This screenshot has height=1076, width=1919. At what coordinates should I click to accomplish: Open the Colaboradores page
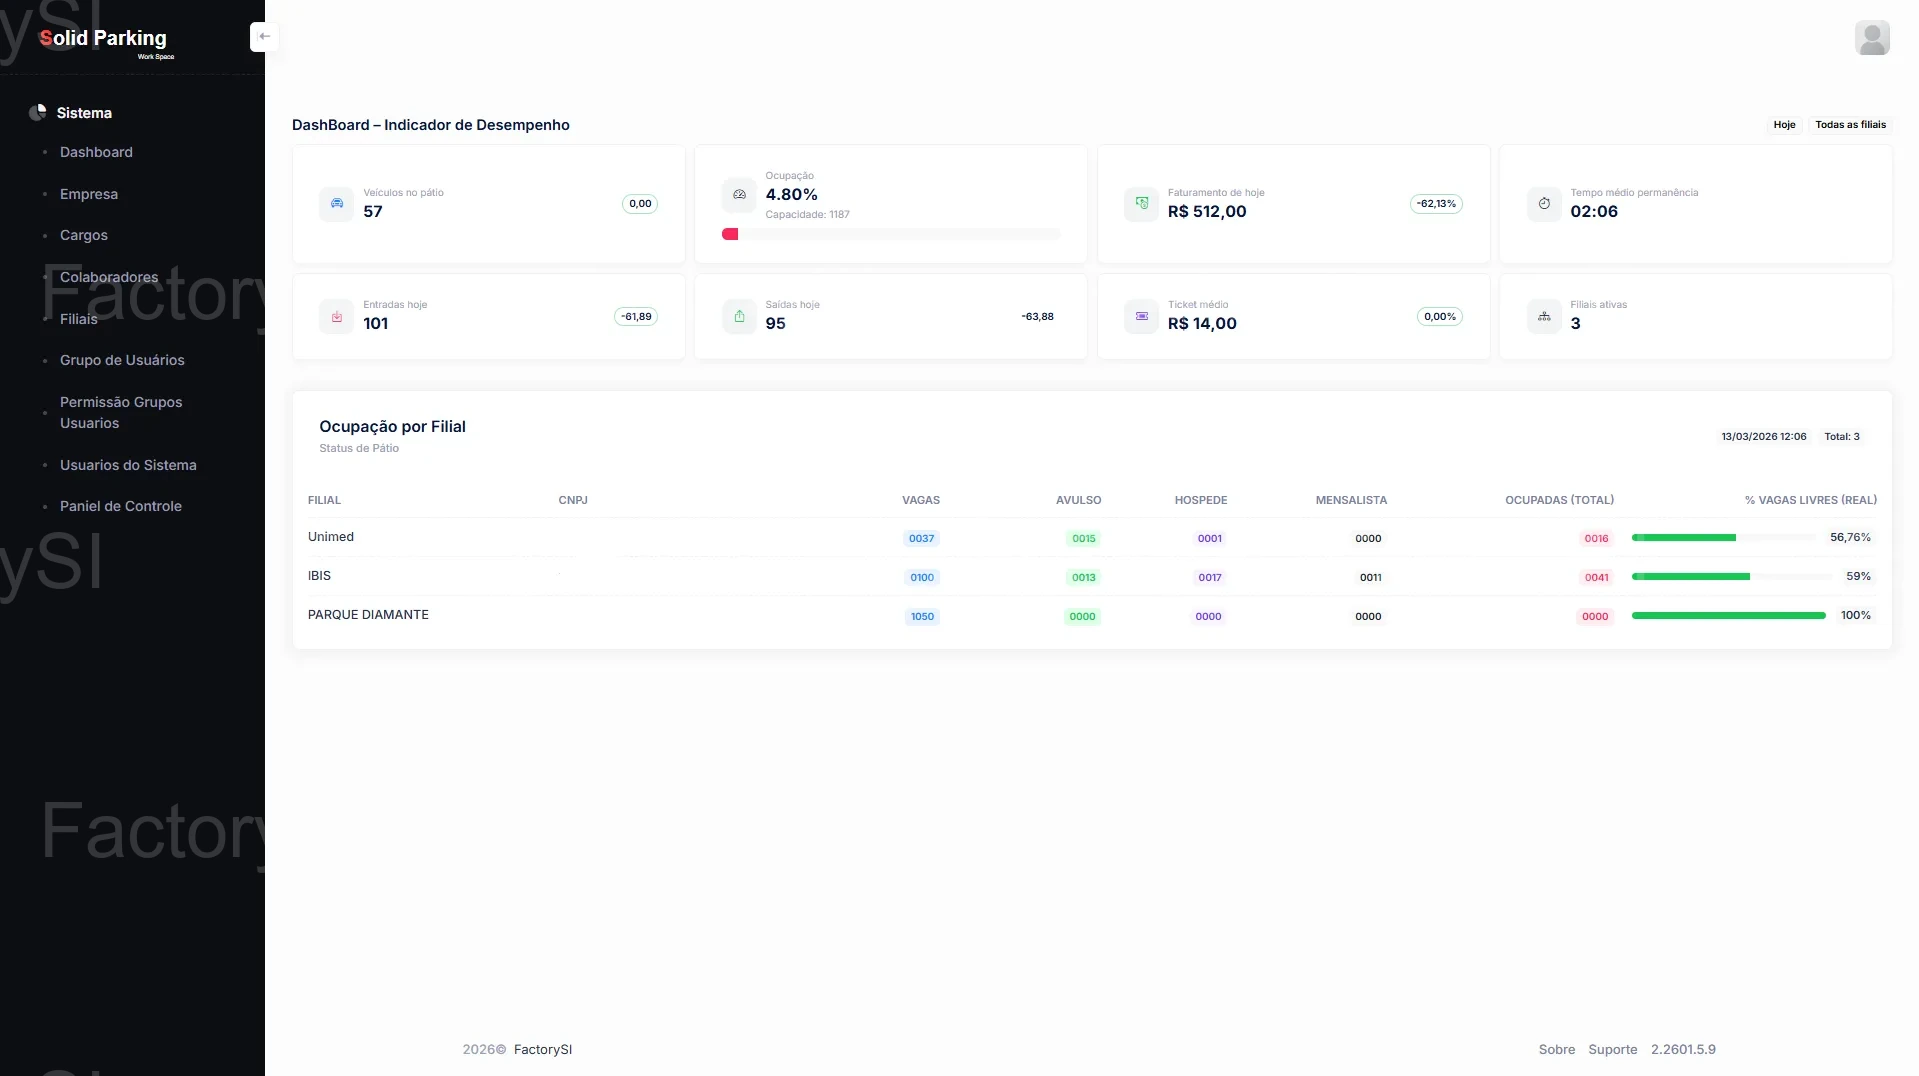[x=109, y=277]
